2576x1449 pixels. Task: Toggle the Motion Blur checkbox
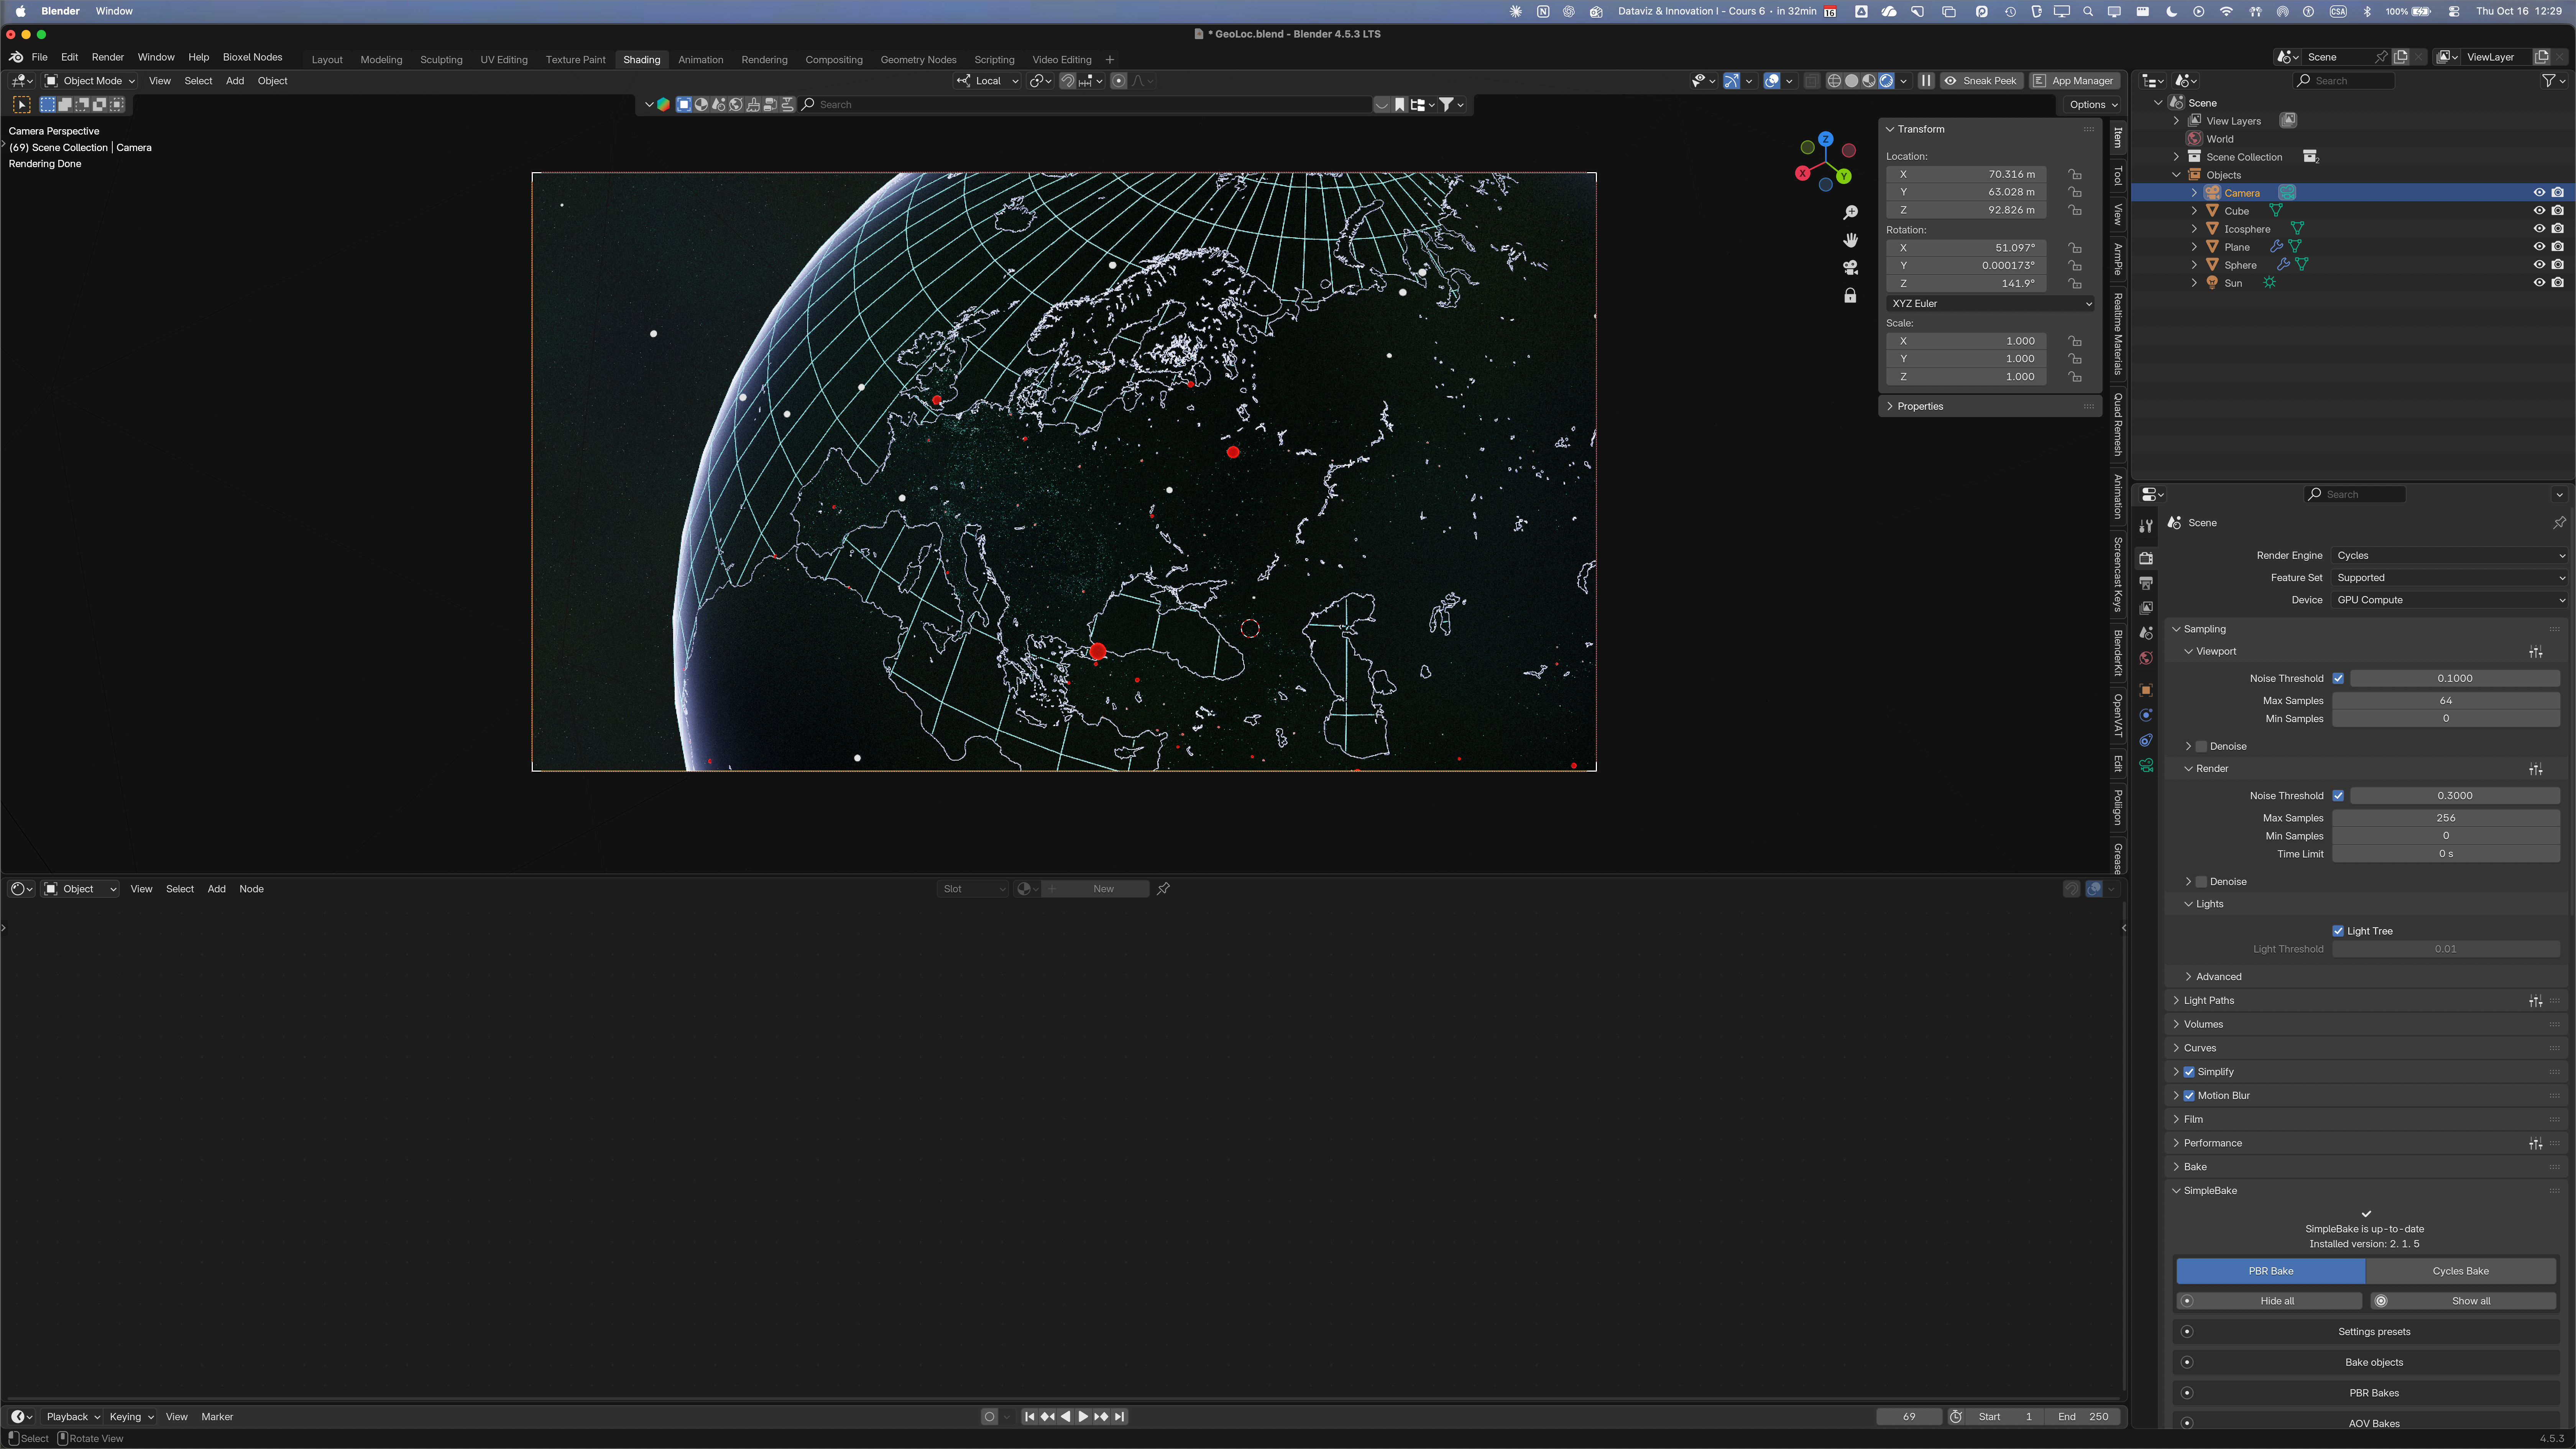(x=2189, y=1096)
